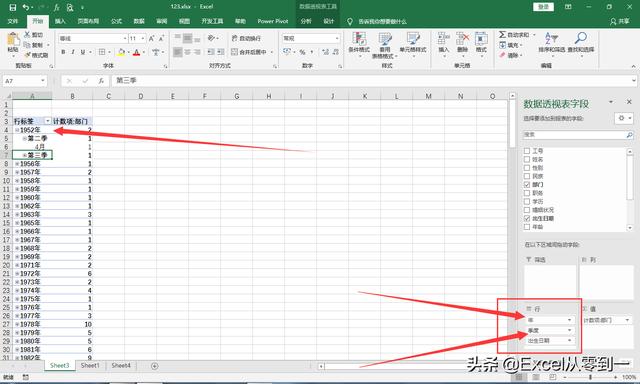Click the Borders icon

[x=102, y=52]
